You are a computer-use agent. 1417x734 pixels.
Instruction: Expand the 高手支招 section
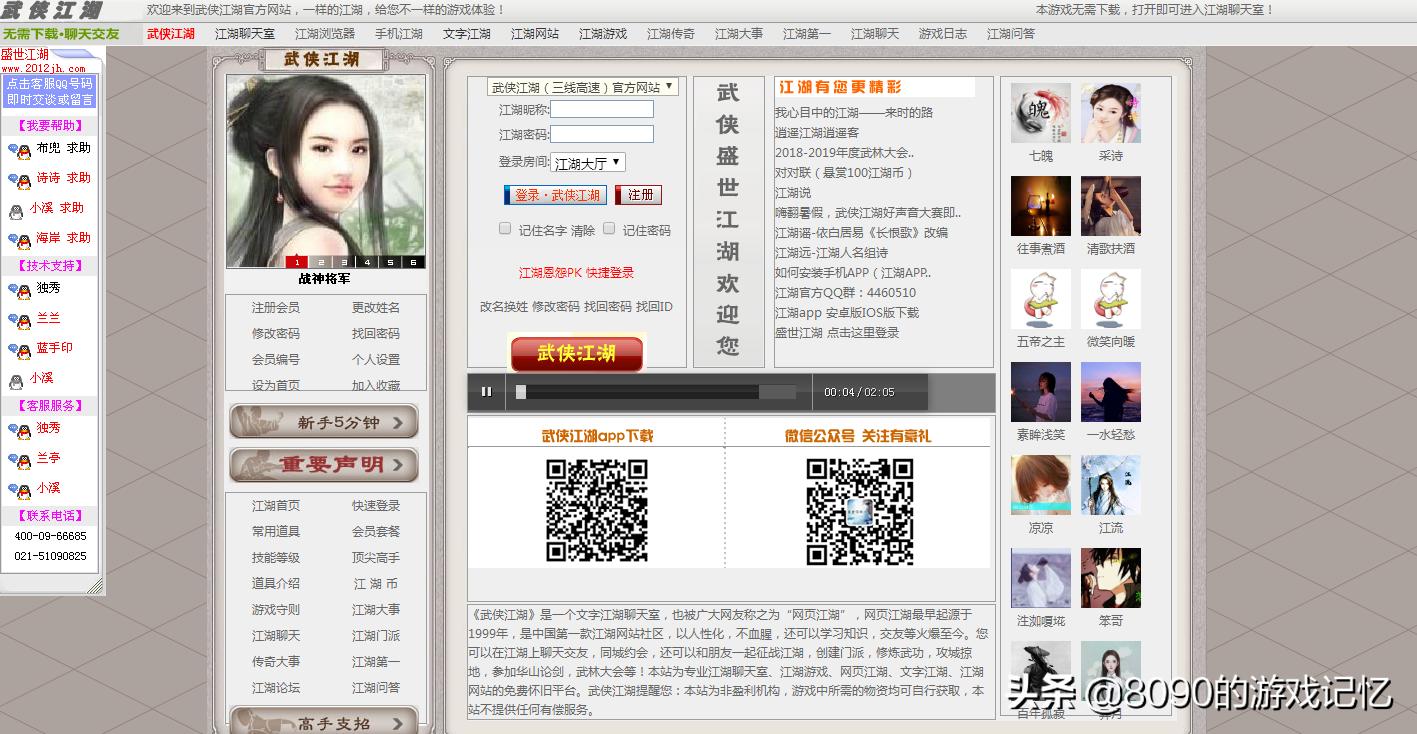click(x=322, y=722)
